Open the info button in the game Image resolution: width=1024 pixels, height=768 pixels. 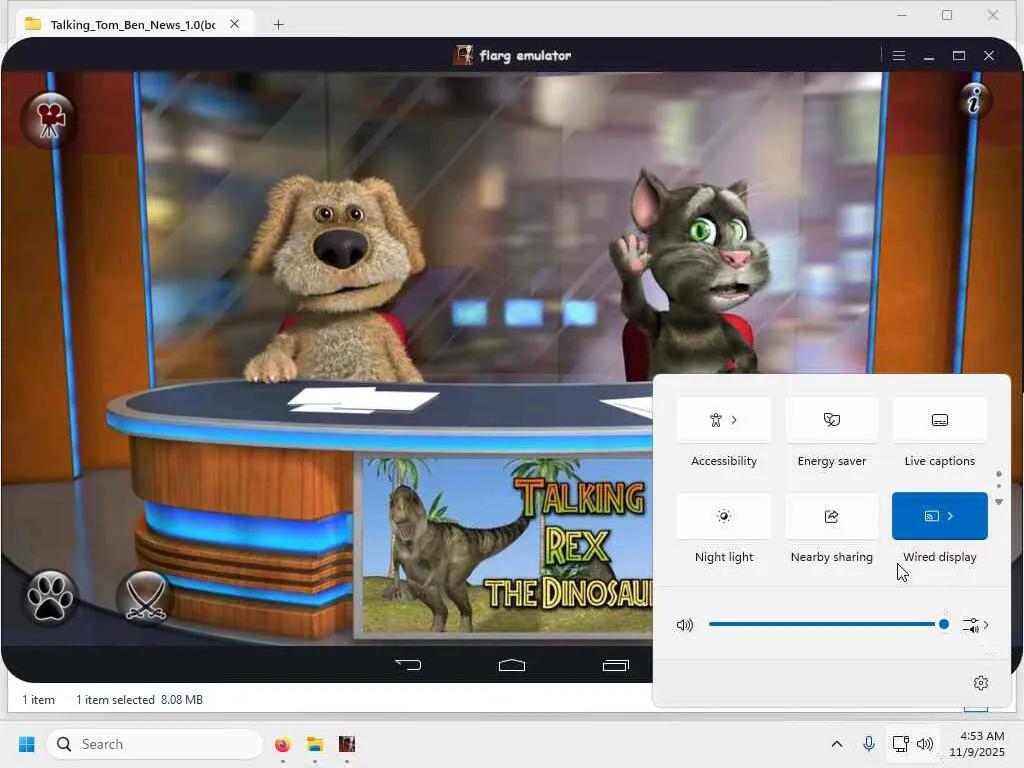coord(974,100)
